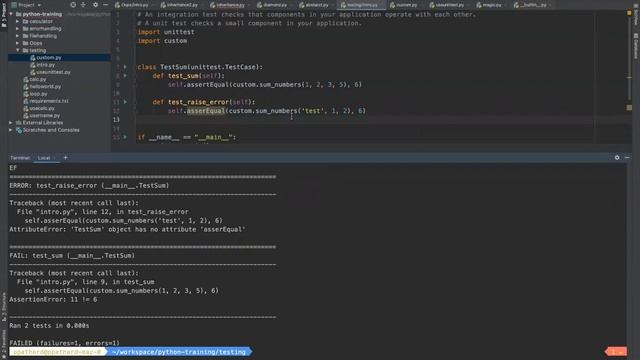Viewport: 640px width, 360px height.
Task: Open the Database right side panel
Action: pyautogui.click(x=636, y=46)
